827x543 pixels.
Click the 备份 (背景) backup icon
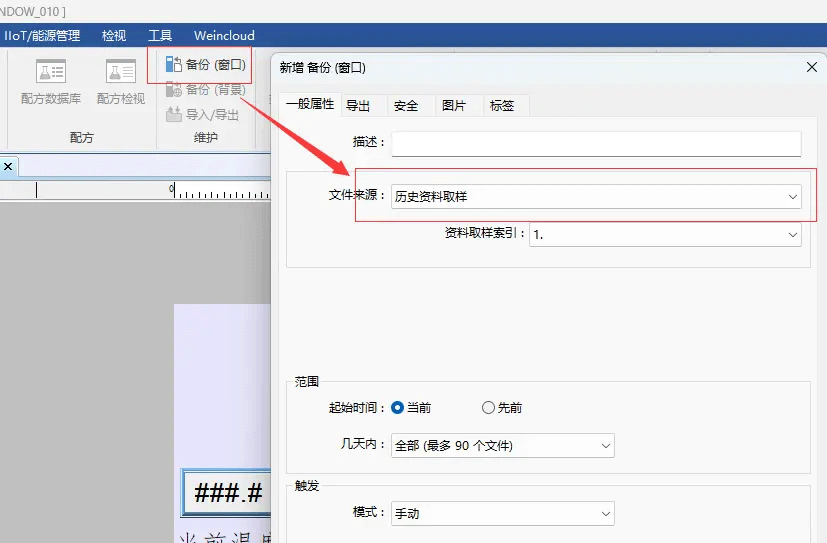(x=174, y=90)
